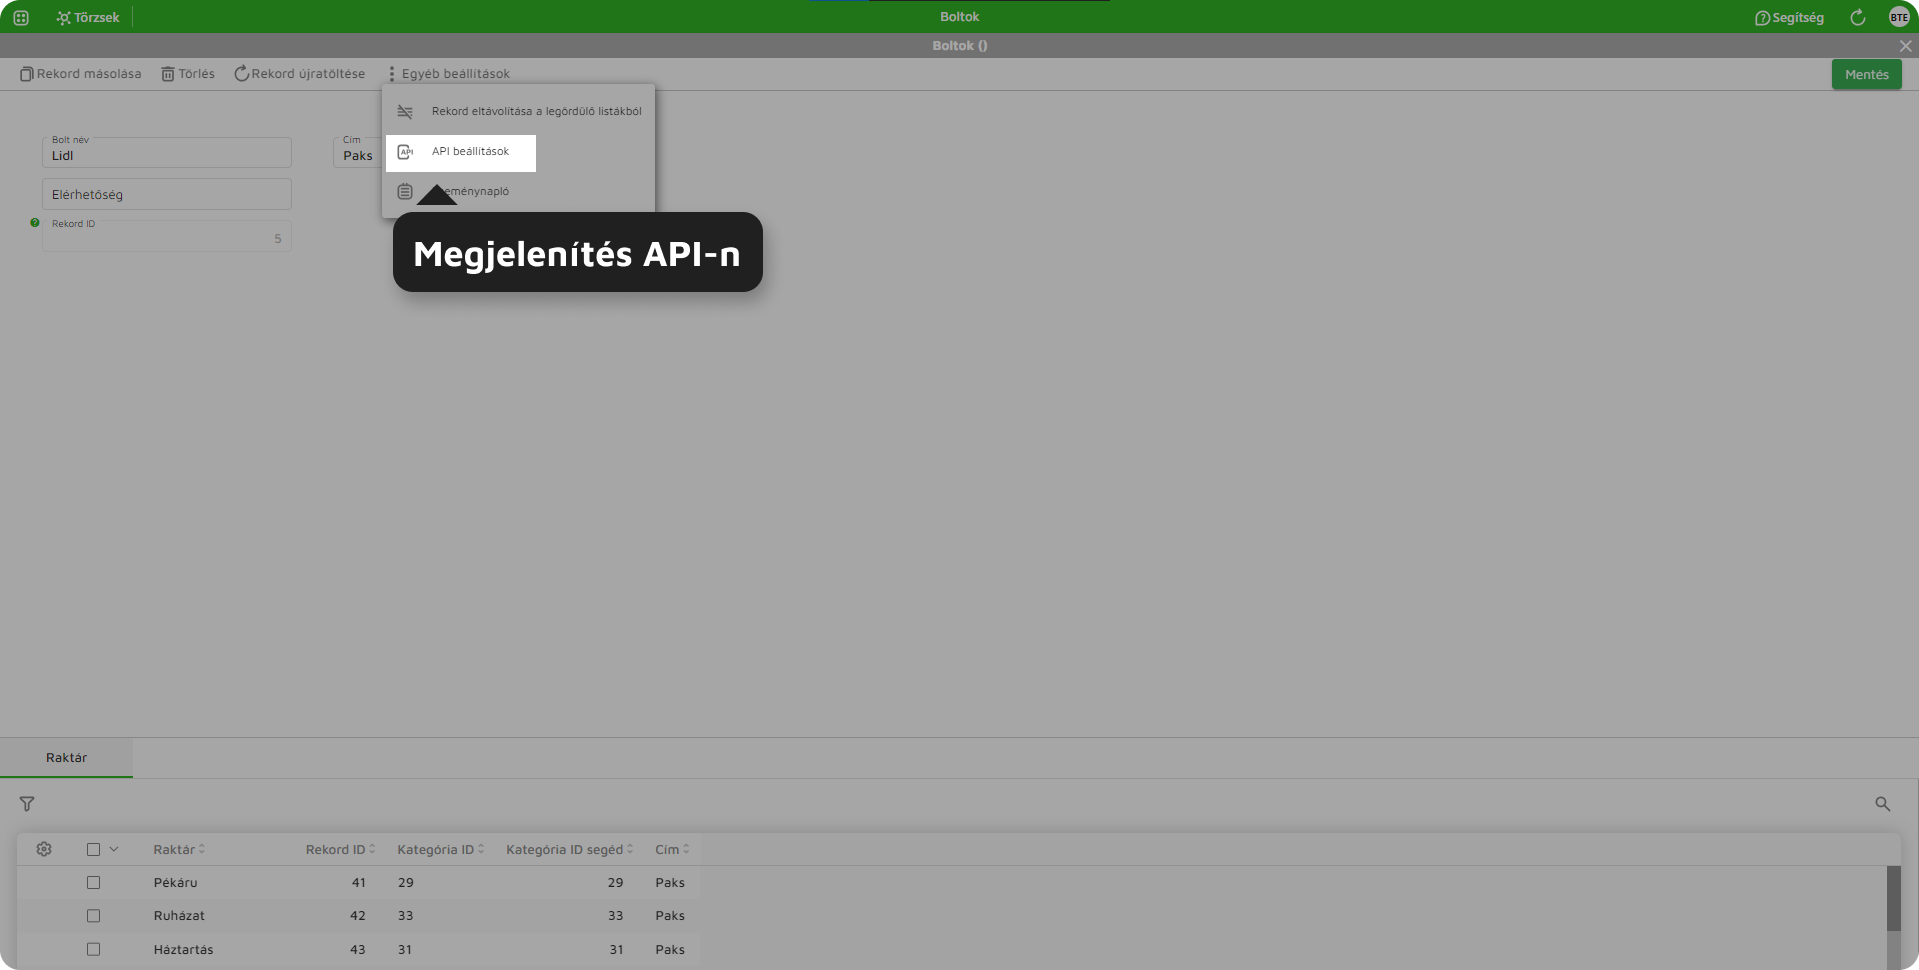Save with the Mentés button
Screen dimensions: 1919x970
tap(1866, 74)
